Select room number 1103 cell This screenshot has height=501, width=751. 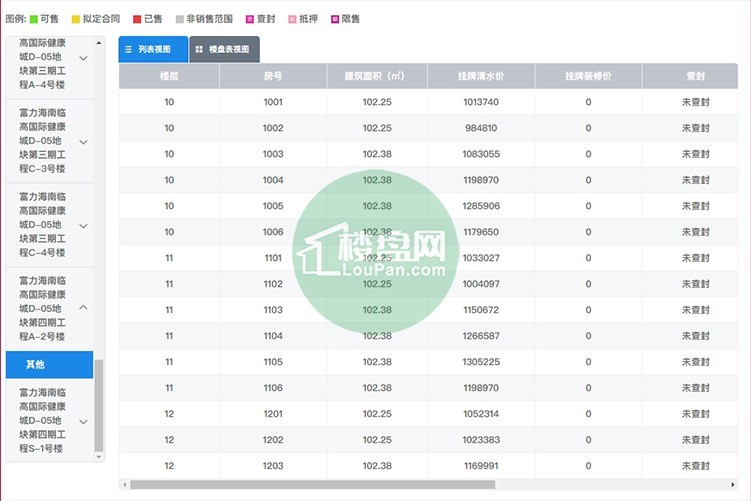pyautogui.click(x=273, y=310)
